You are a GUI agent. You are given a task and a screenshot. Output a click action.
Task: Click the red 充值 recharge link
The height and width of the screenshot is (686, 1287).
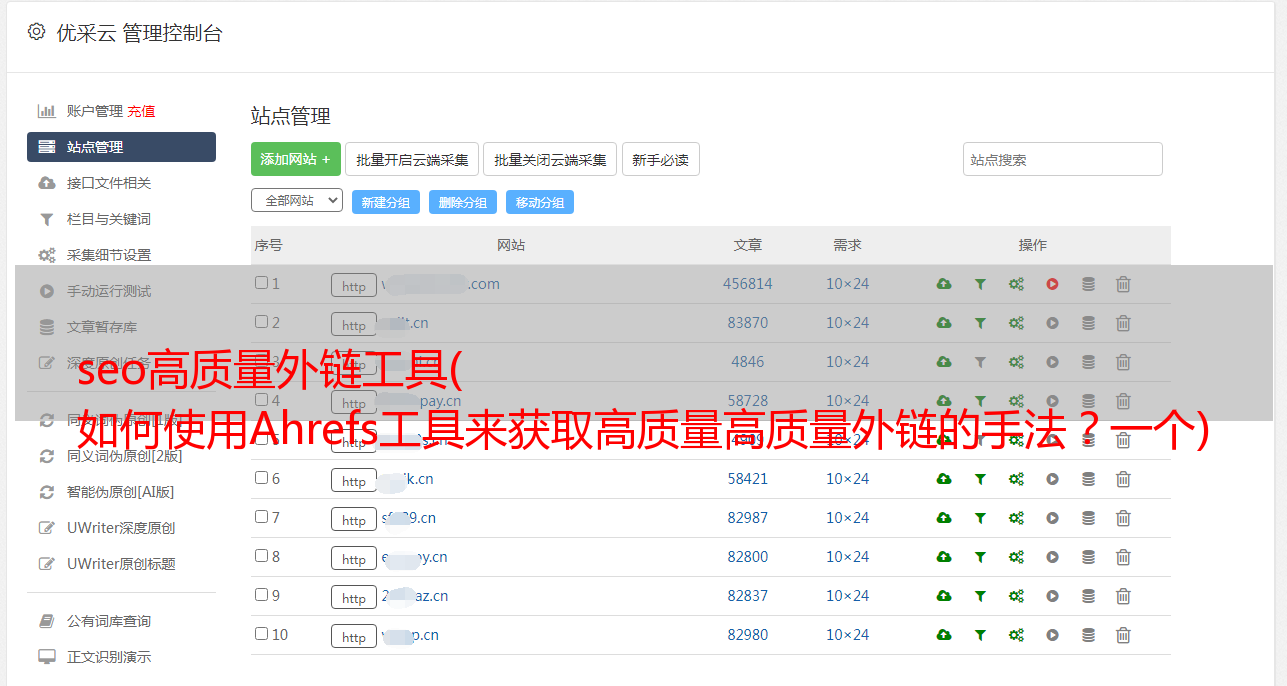141,111
